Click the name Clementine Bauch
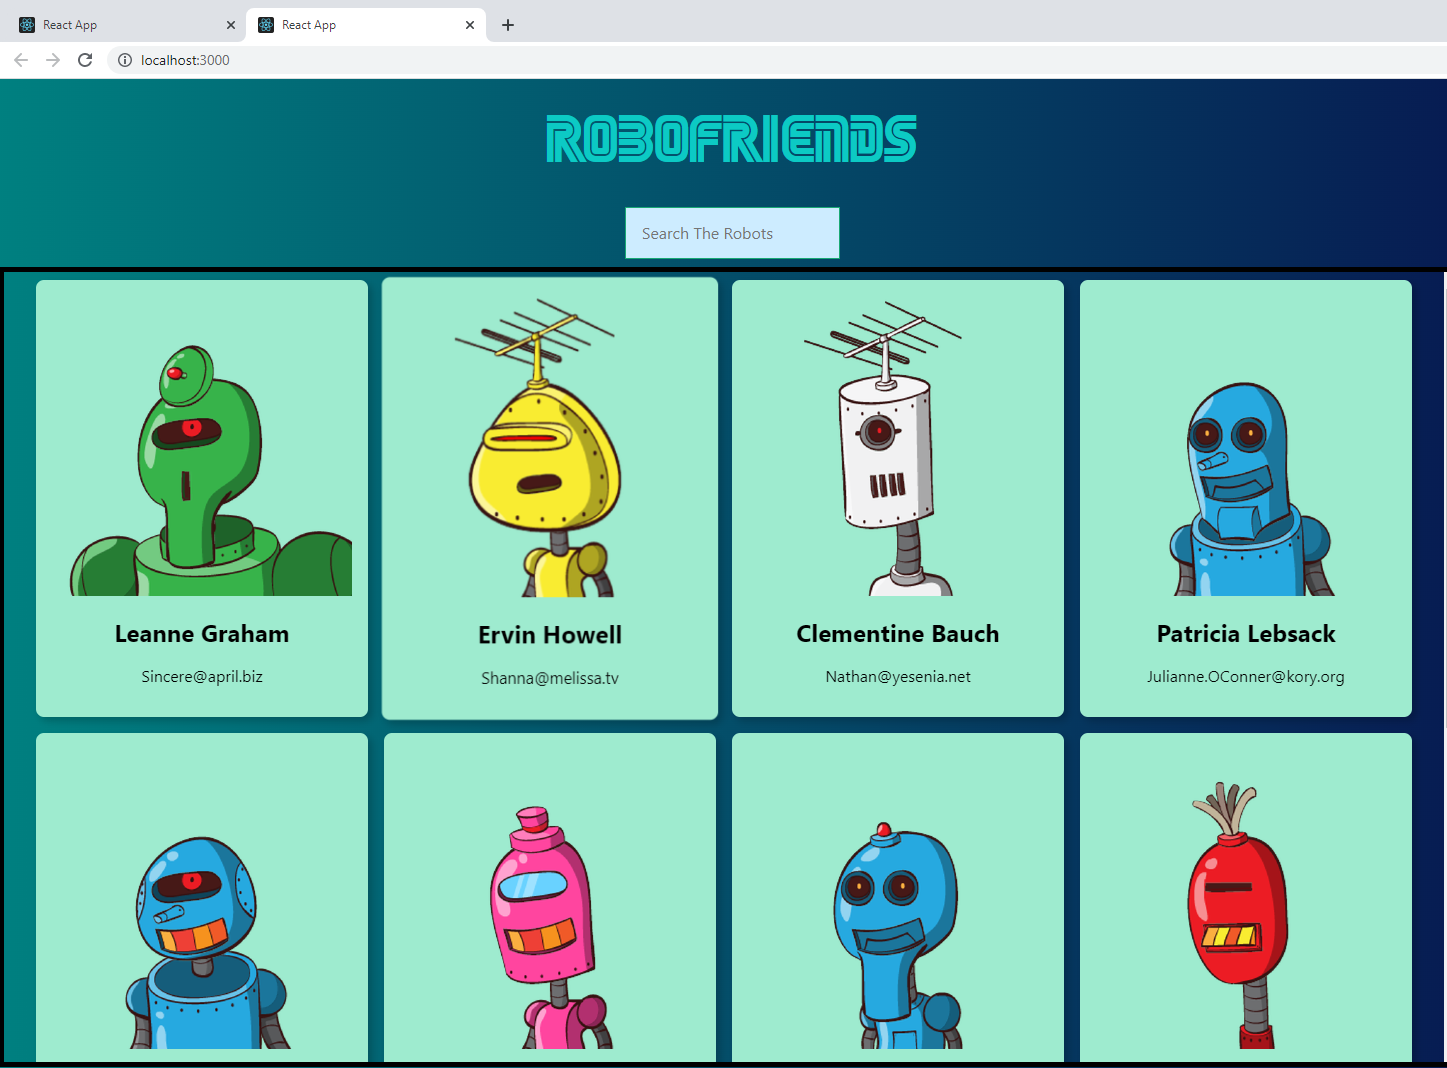This screenshot has height=1068, width=1447. click(x=897, y=633)
